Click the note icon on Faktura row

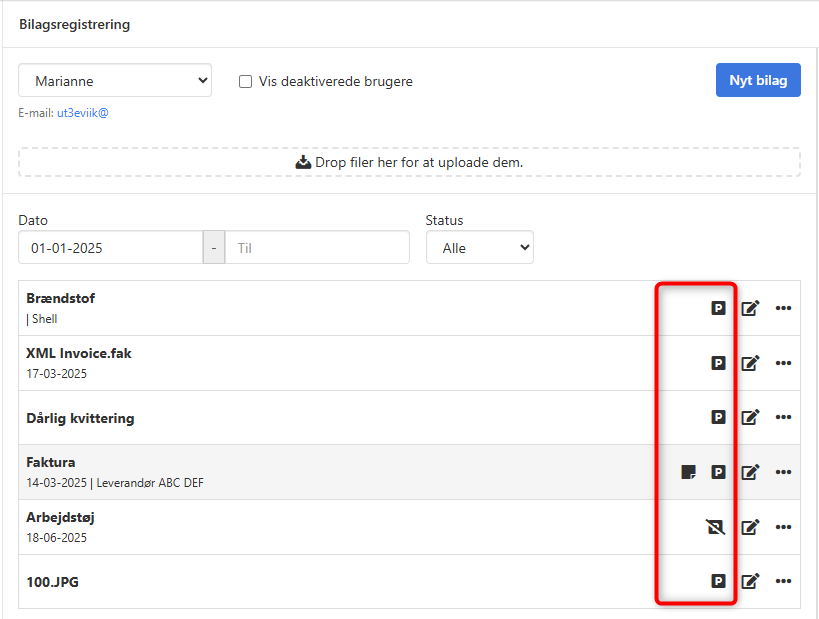(688, 472)
